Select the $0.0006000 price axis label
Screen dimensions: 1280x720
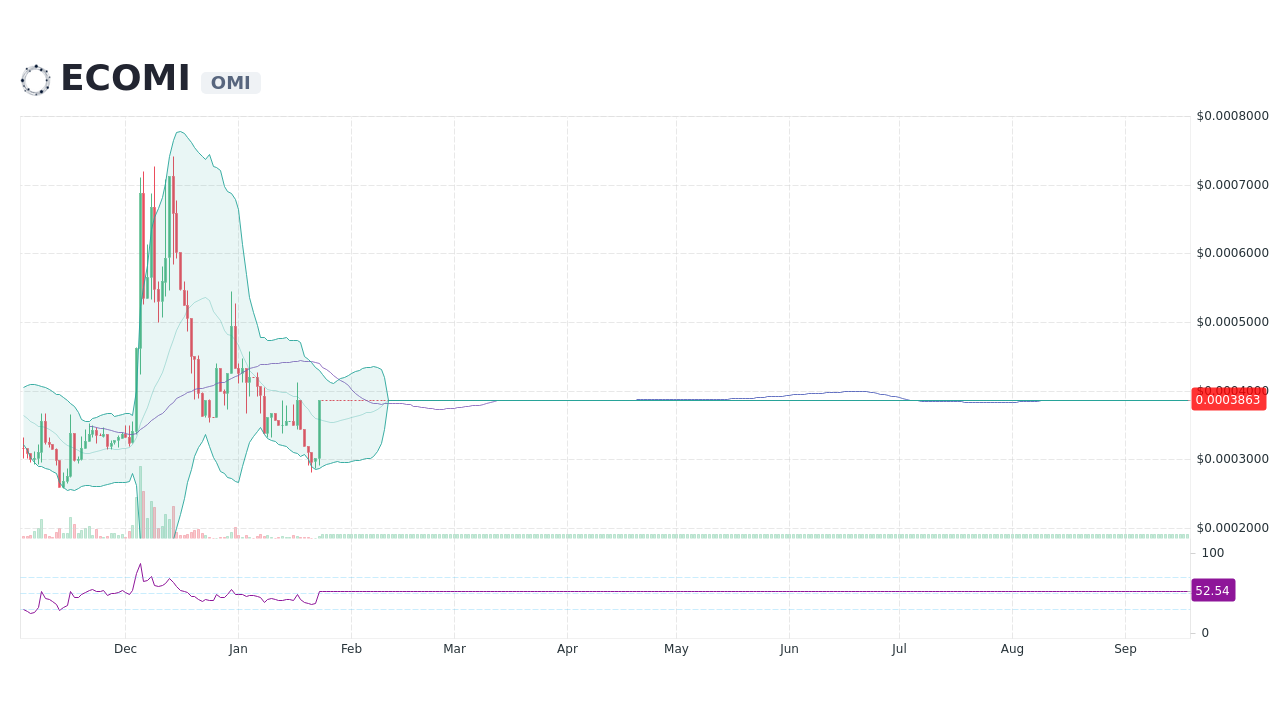pyautogui.click(x=1233, y=253)
